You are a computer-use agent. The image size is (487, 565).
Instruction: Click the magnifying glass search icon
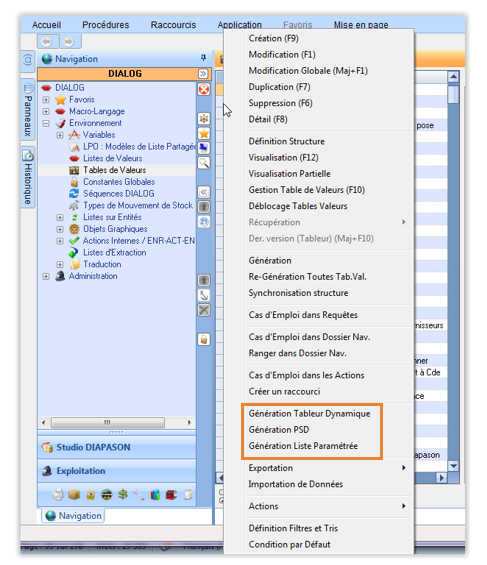pyautogui.click(x=204, y=163)
